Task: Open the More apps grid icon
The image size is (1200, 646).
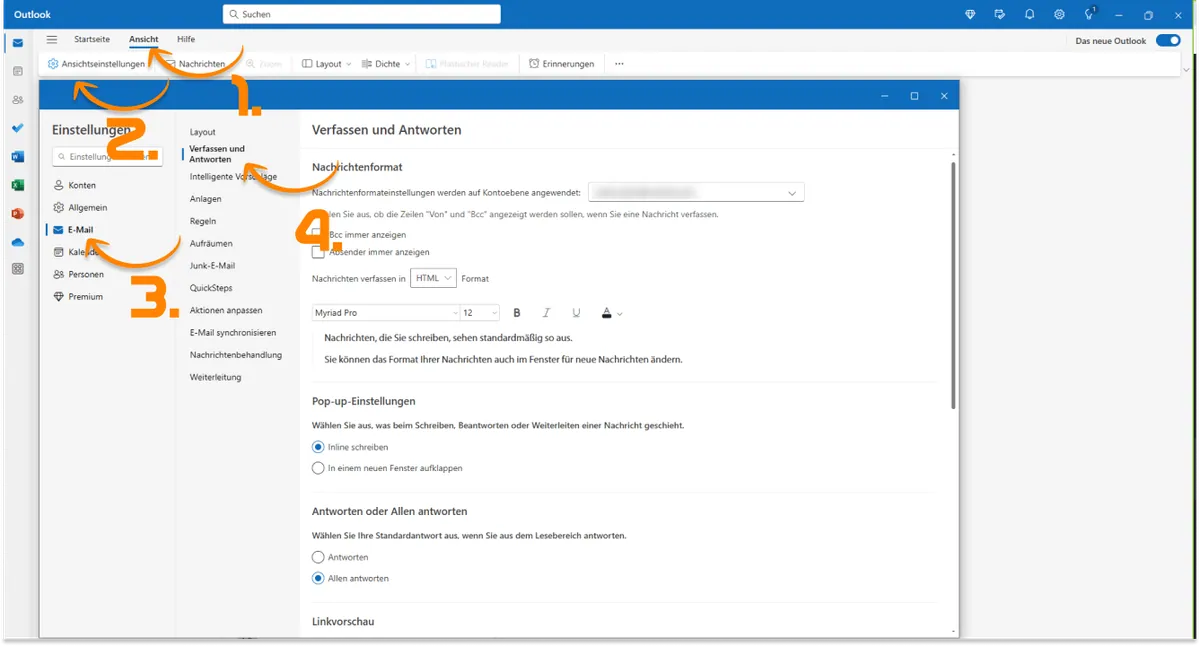Action: [18, 269]
